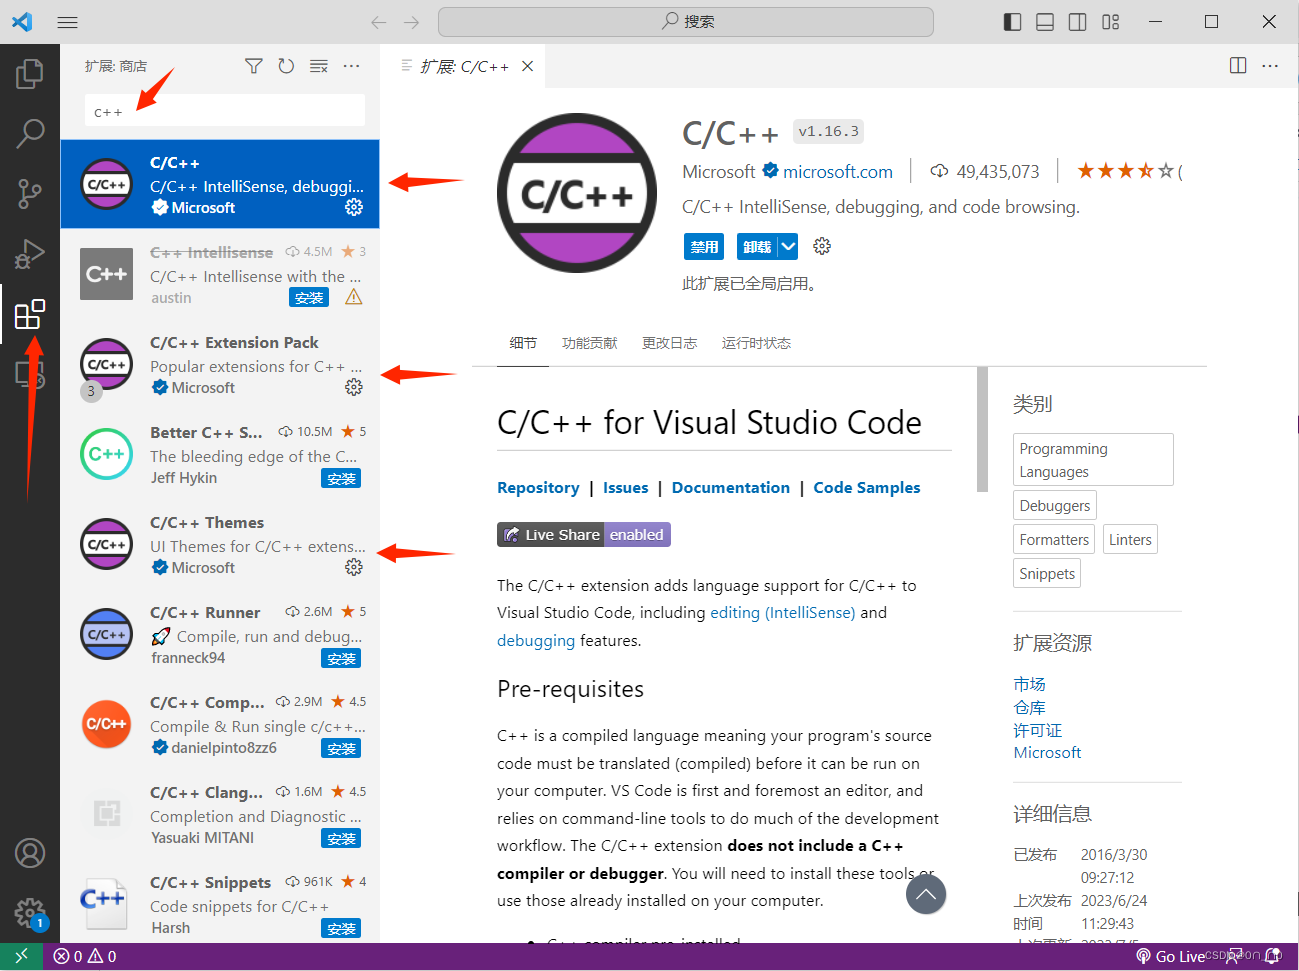1299x971 pixels.
Task: Switch to the 细节 tab
Action: click(523, 343)
